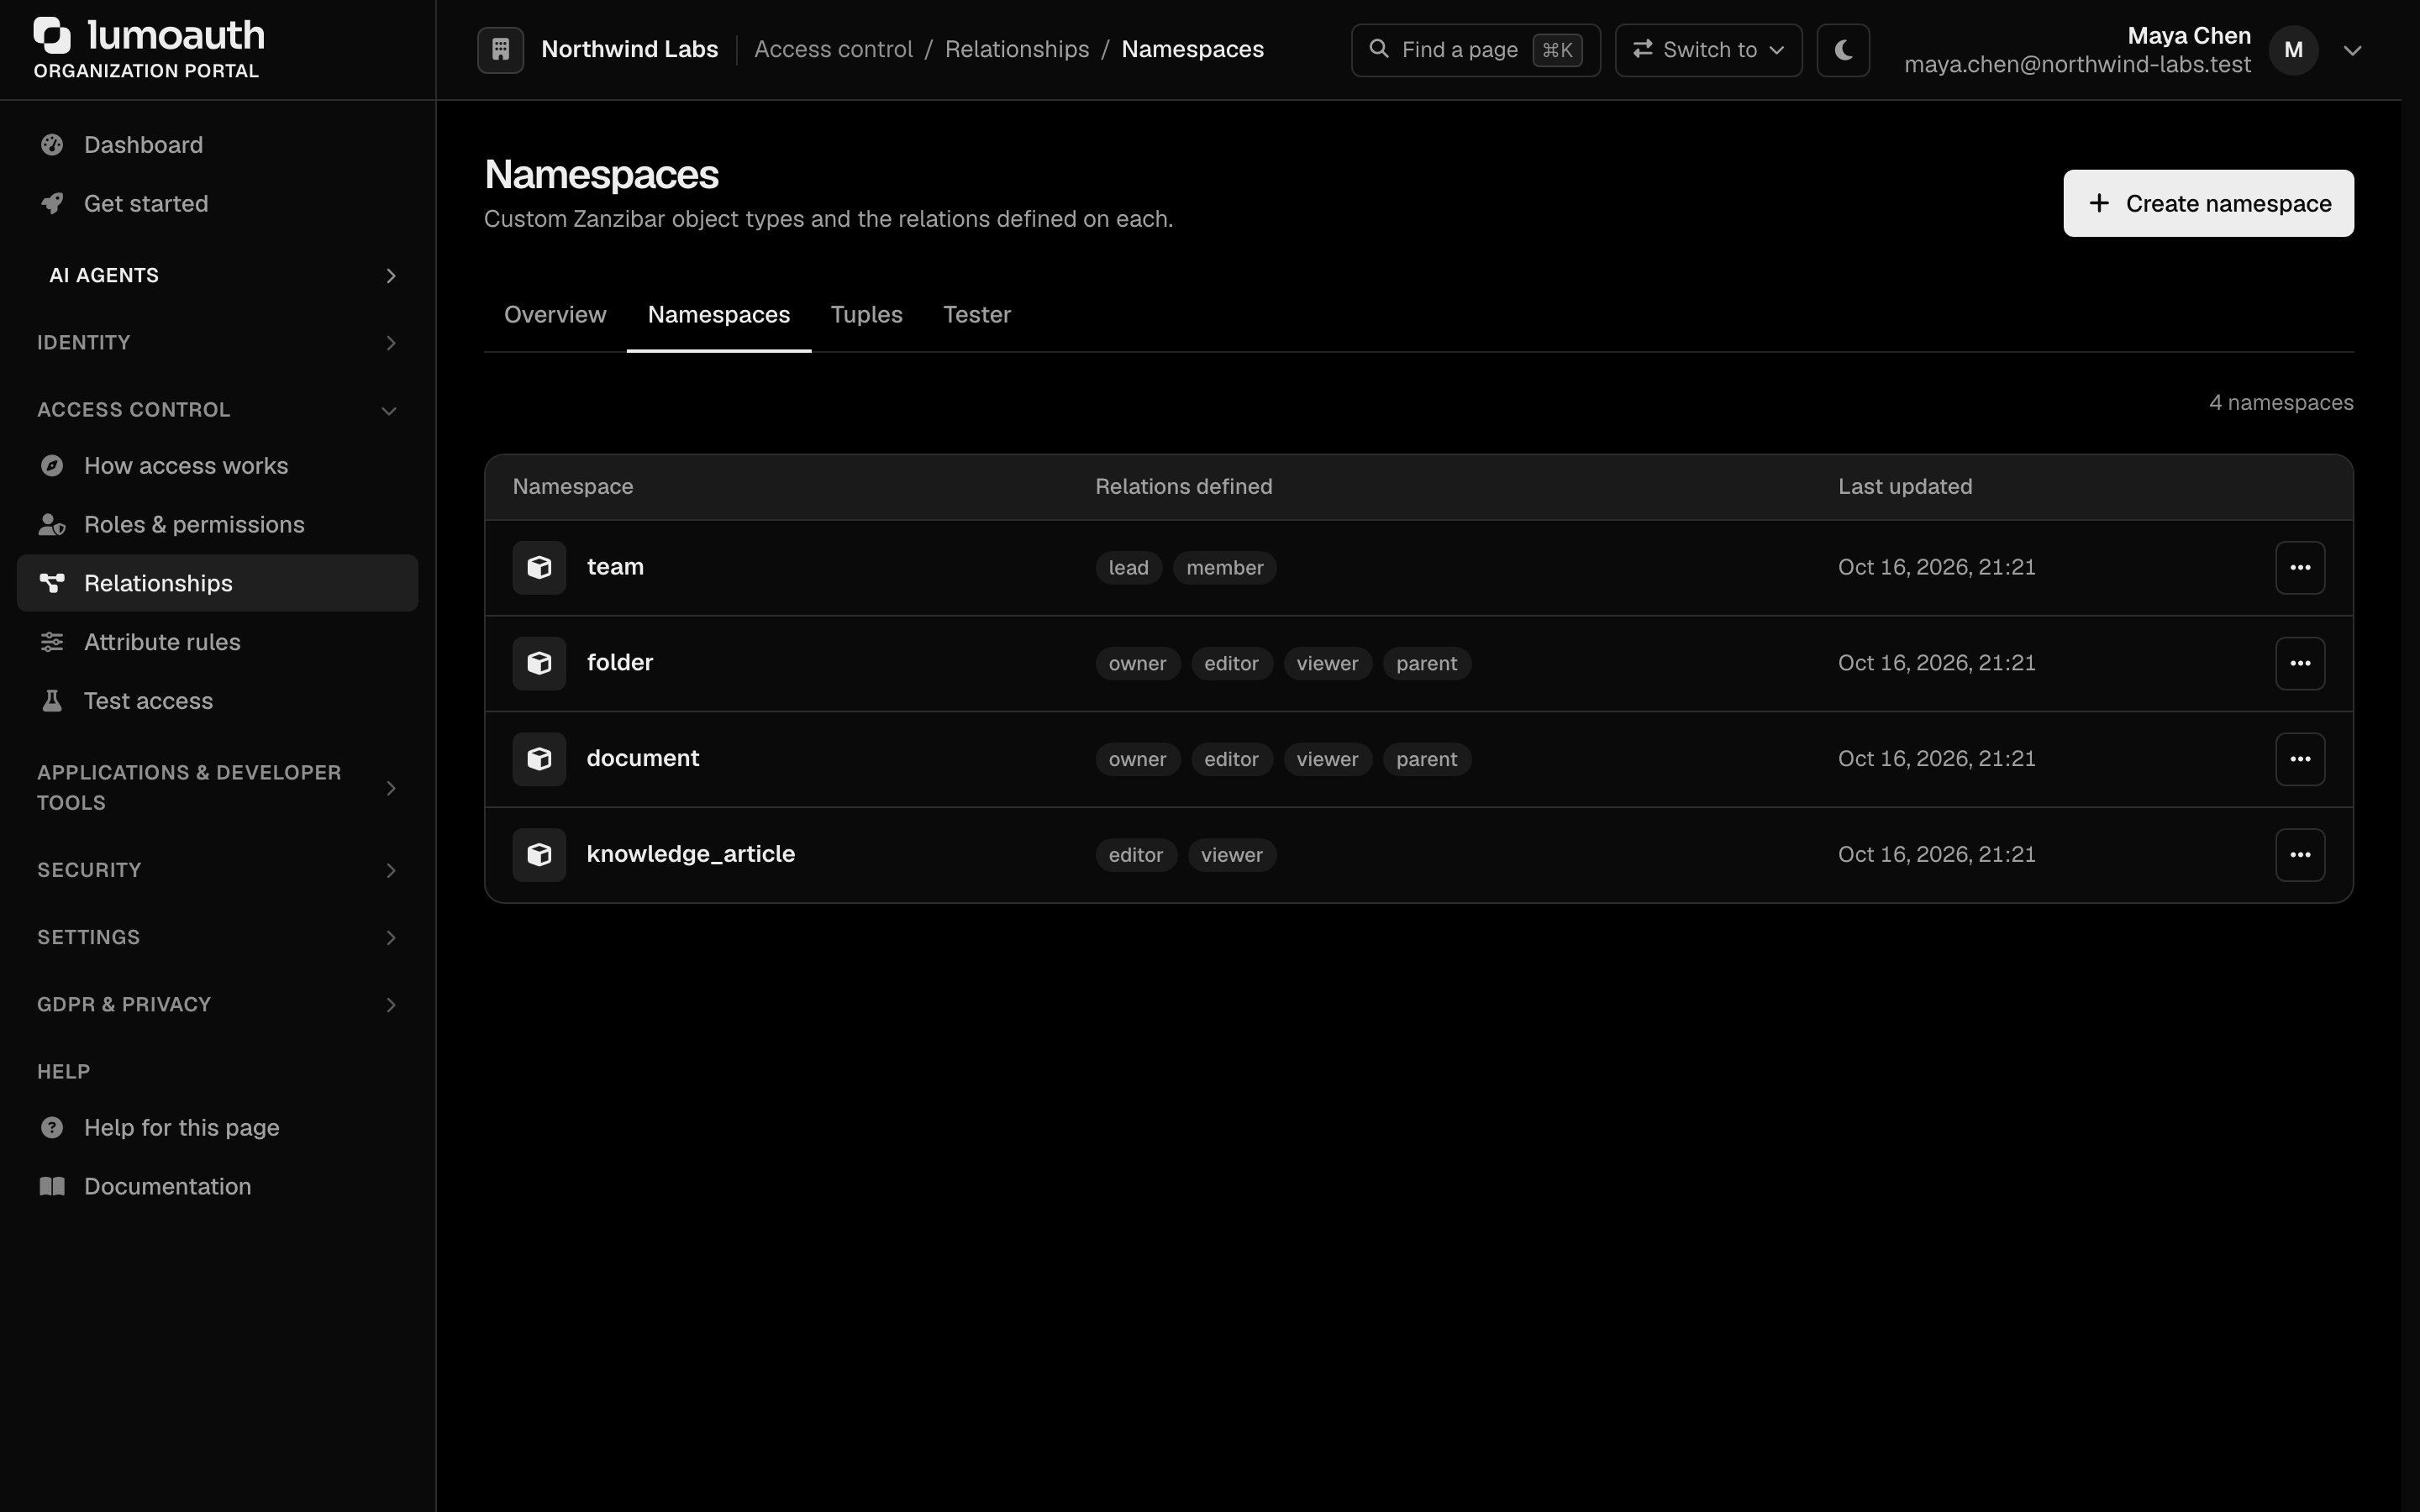The height and width of the screenshot is (1512, 2420).
Task: Click the Test access flask icon
Action: pos(52,701)
